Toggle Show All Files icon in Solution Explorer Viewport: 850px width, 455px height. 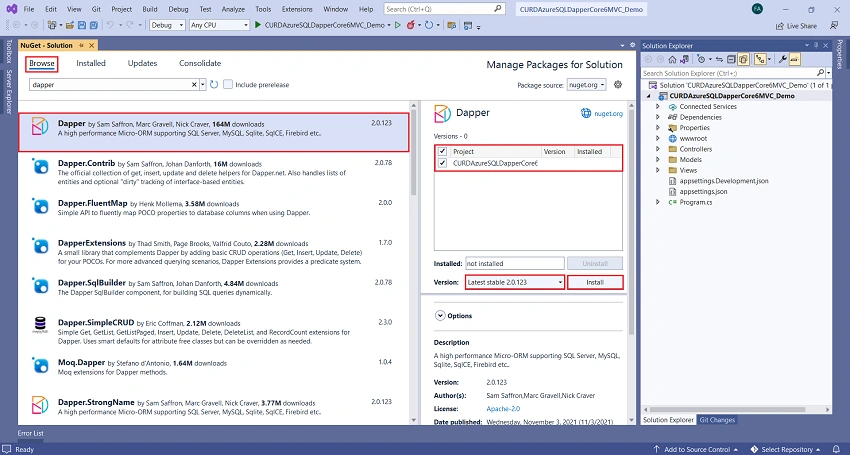coord(743,60)
